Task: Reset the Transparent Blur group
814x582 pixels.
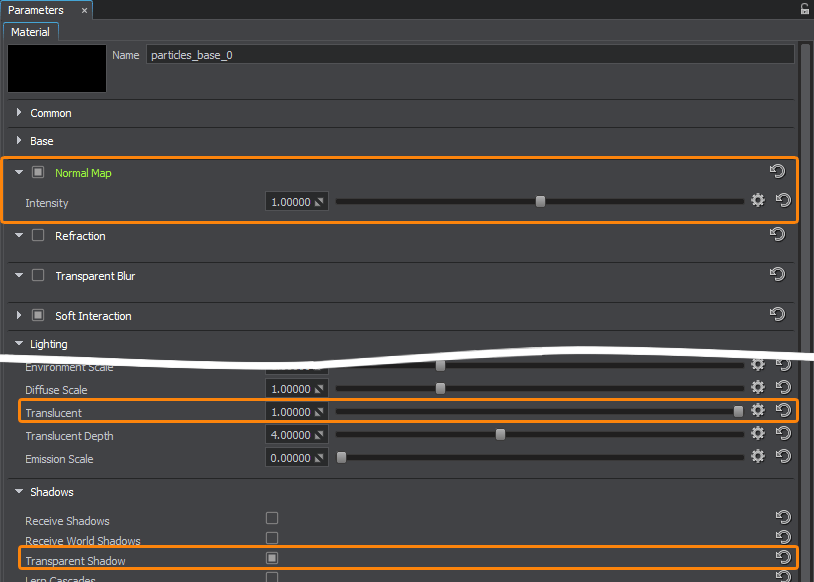Action: [777, 274]
